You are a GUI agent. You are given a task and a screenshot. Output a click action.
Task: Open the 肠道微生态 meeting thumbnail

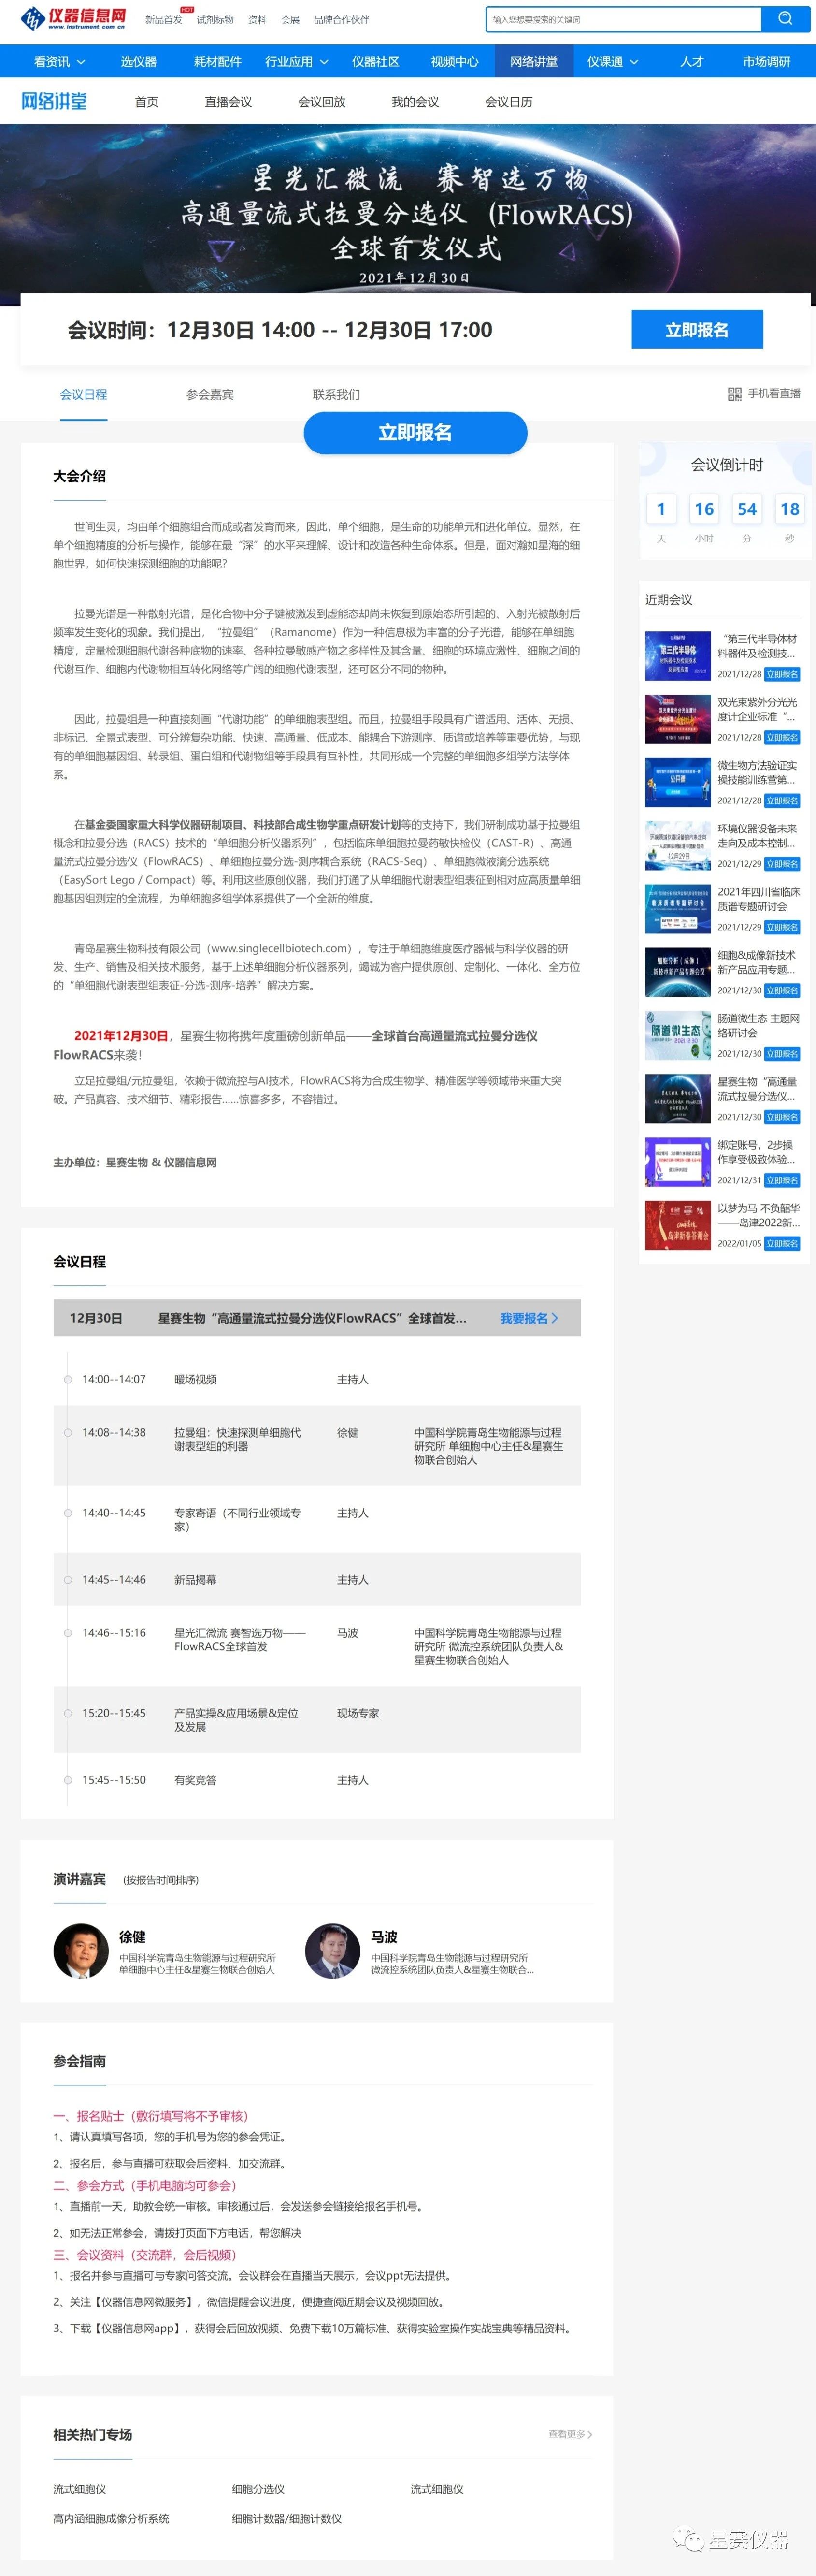(678, 1036)
